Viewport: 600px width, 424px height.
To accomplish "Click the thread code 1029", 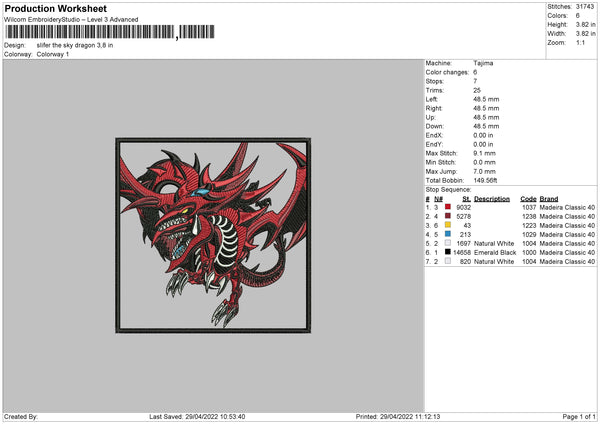I will (x=529, y=235).
